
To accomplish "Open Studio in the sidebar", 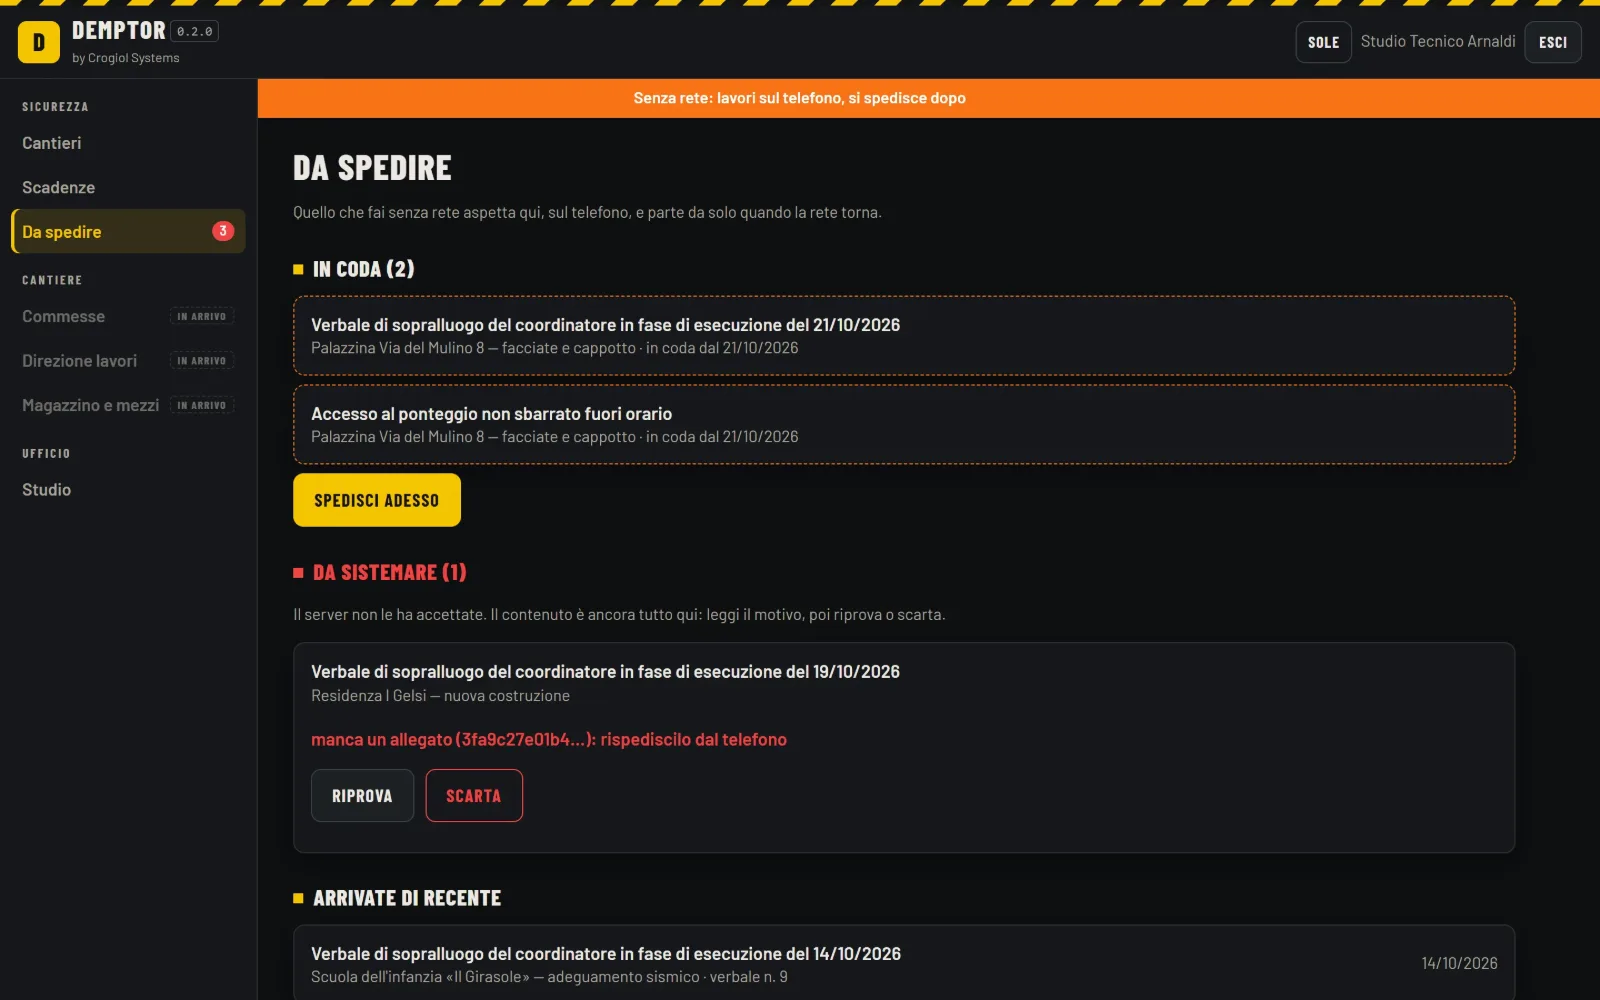I will (x=128, y=489).
